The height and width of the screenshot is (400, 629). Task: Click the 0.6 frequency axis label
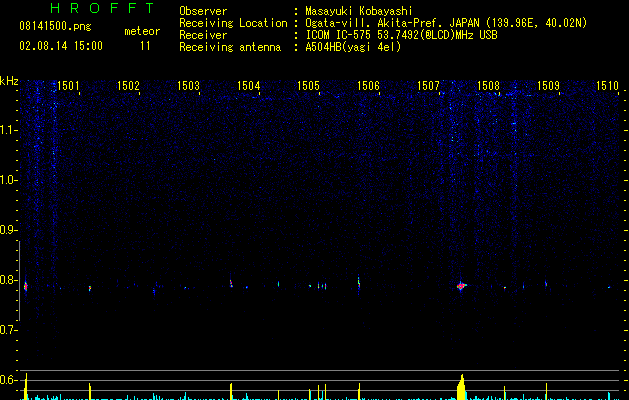pos(8,380)
